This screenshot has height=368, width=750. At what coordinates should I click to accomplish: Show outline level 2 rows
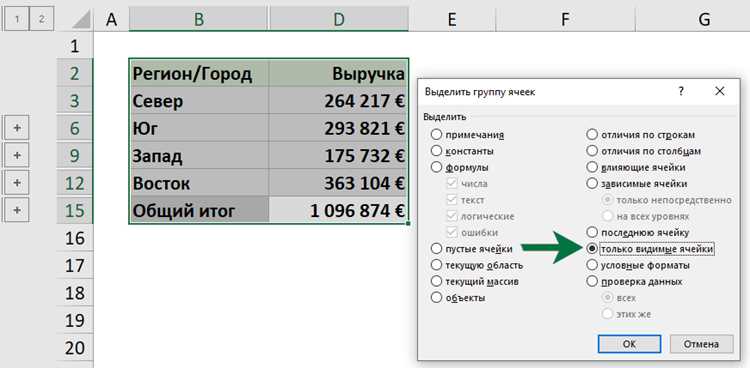pyautogui.click(x=42, y=20)
